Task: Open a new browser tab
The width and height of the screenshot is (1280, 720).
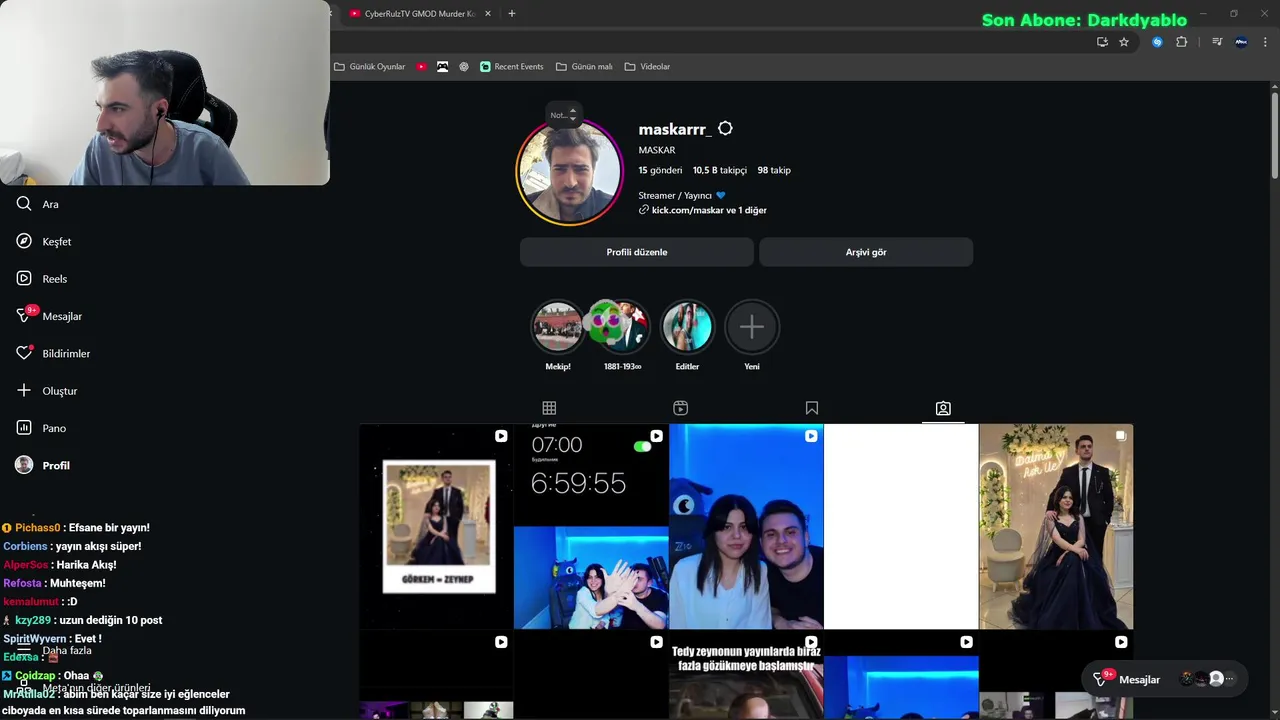Action: click(x=512, y=14)
